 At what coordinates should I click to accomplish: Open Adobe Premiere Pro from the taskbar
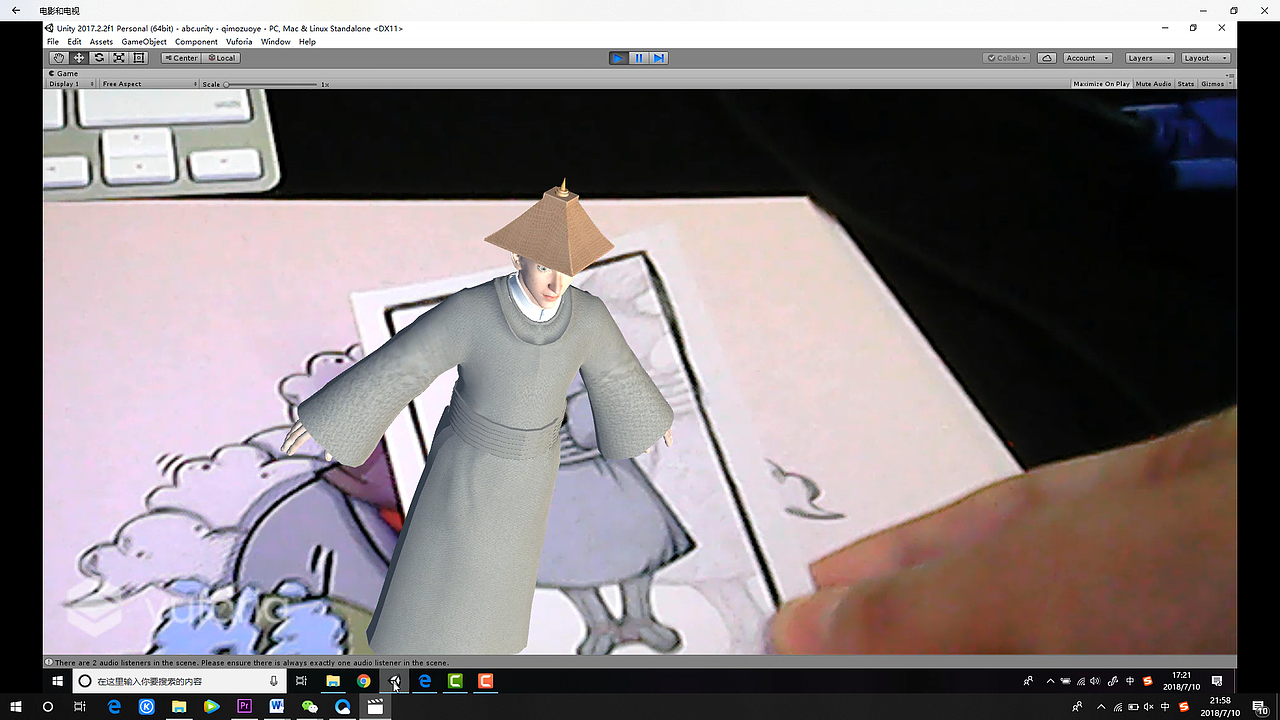244,707
